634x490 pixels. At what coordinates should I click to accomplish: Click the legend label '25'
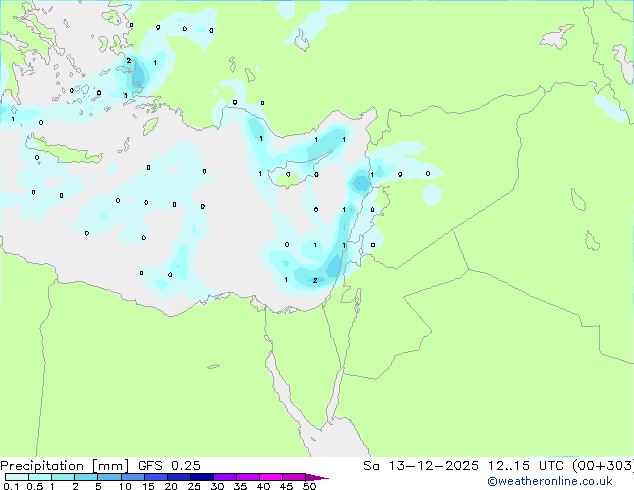point(194,486)
